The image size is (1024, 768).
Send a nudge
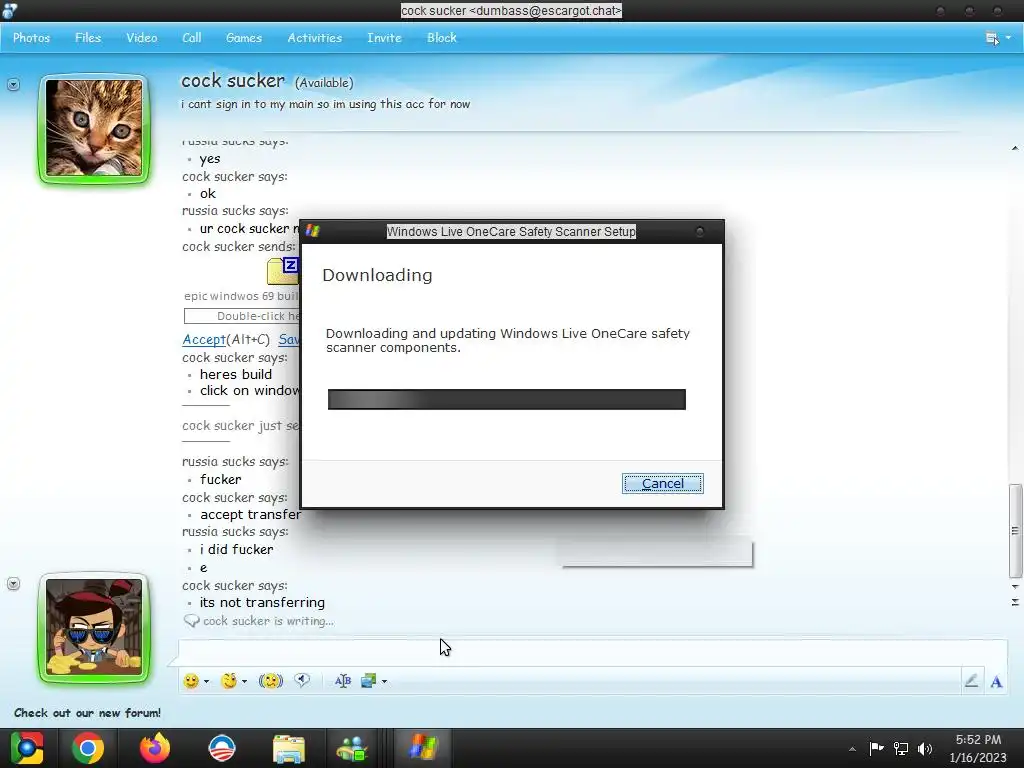coord(270,681)
